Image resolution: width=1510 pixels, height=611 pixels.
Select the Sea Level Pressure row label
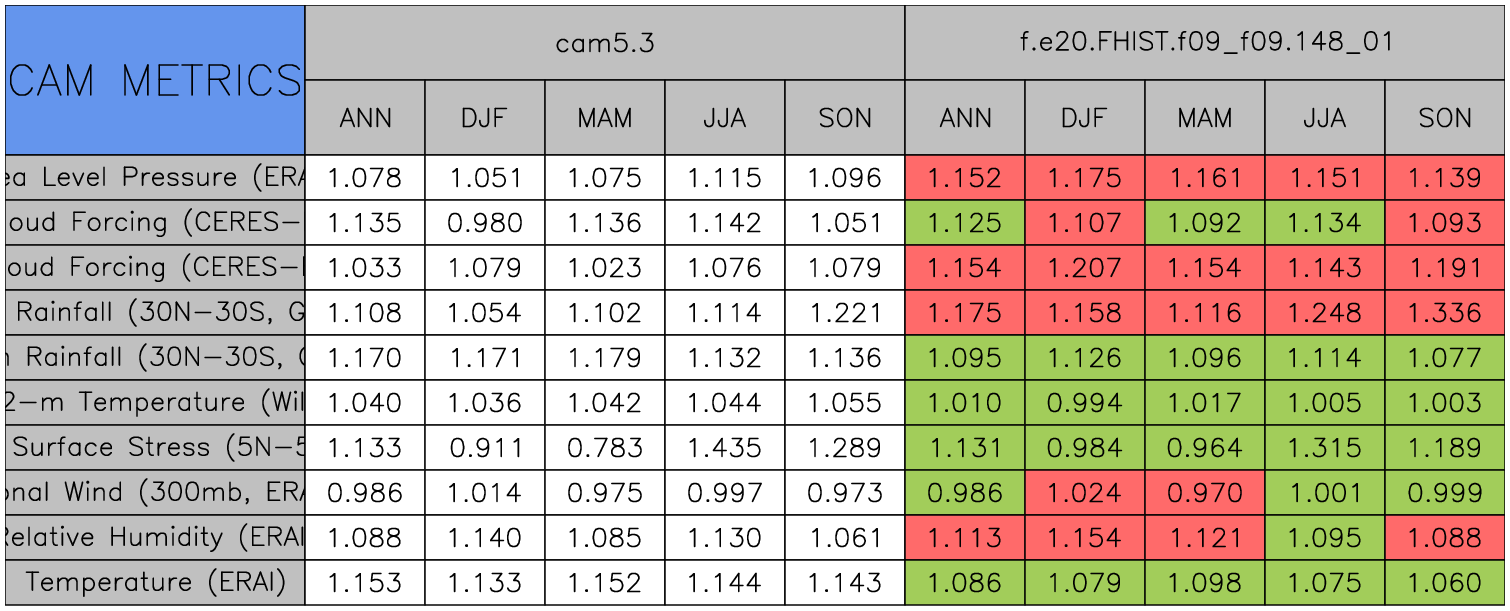[x=154, y=178]
